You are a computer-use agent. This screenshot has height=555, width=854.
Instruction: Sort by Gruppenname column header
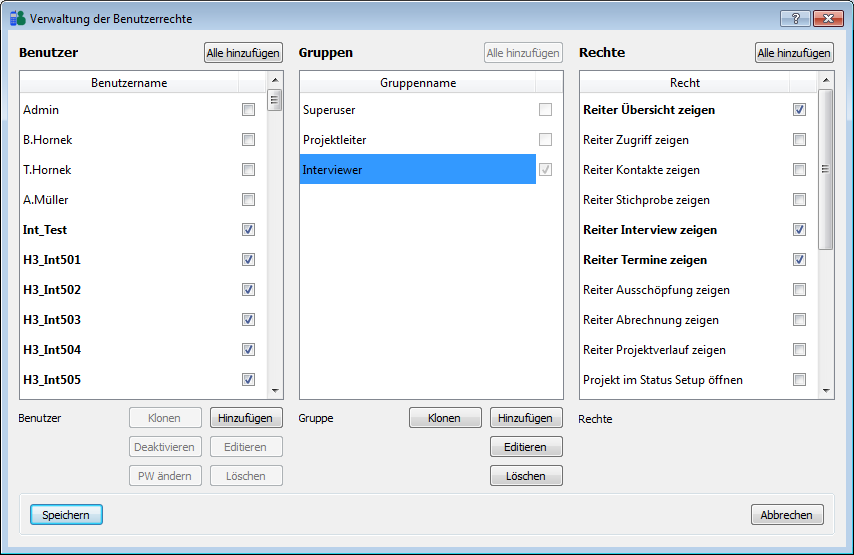(417, 83)
